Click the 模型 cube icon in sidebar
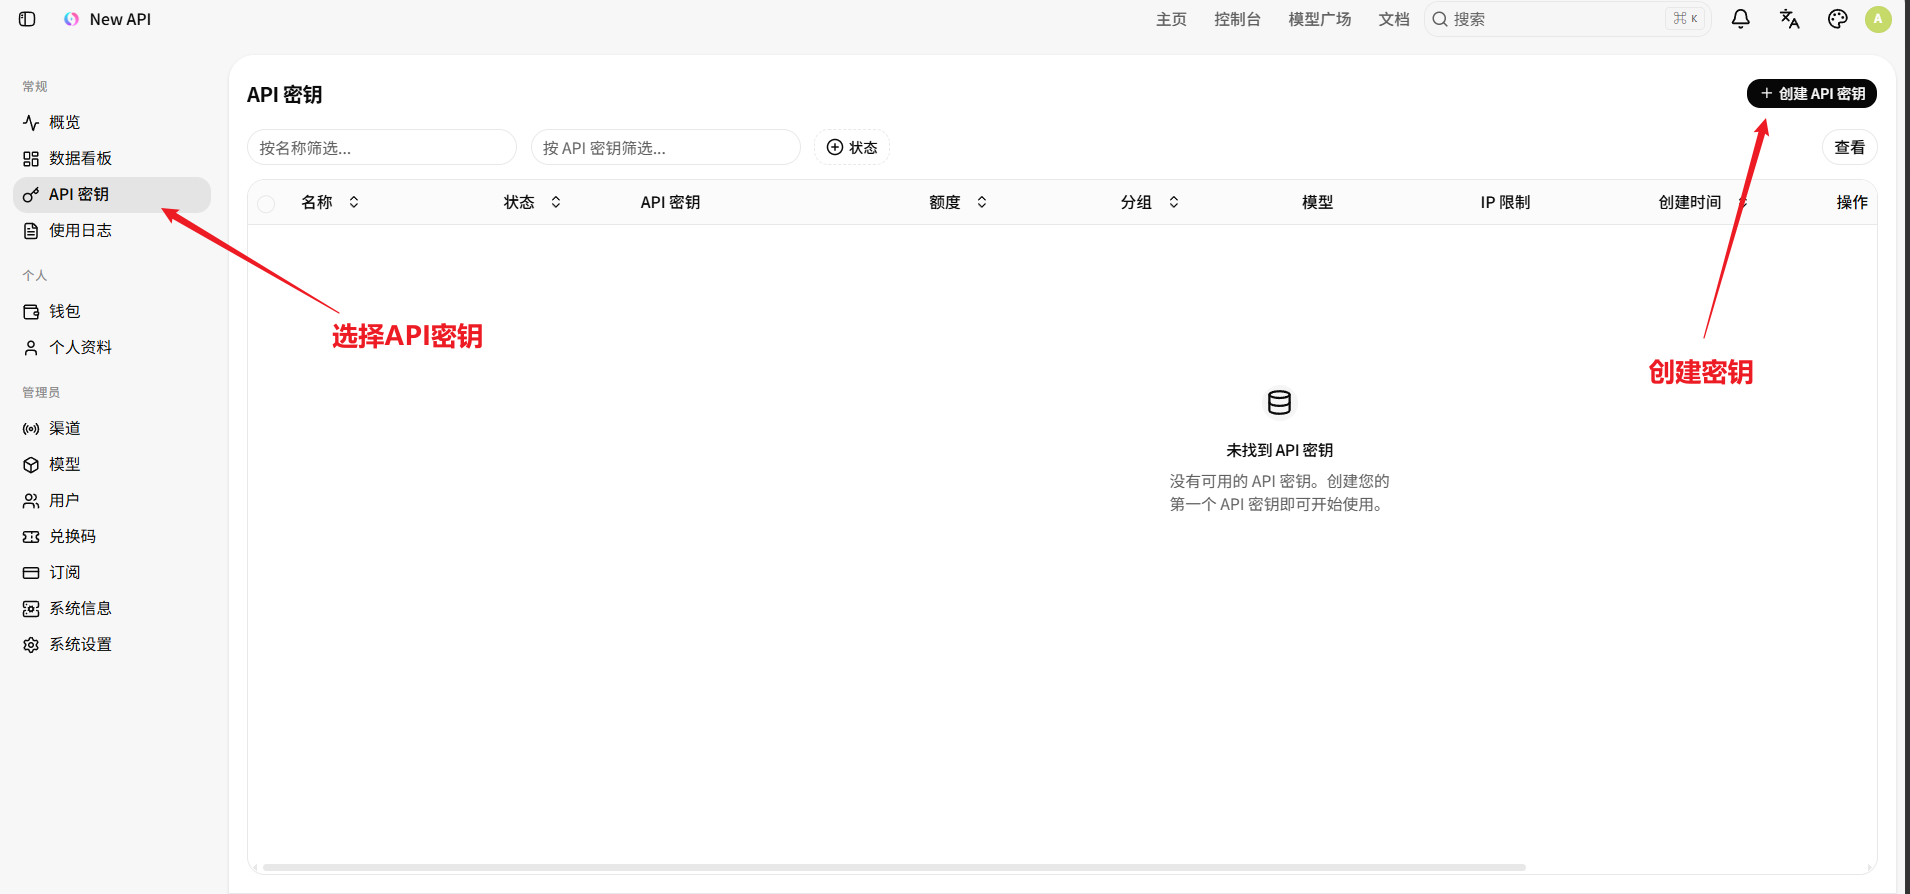The image size is (1910, 894). tap(31, 464)
